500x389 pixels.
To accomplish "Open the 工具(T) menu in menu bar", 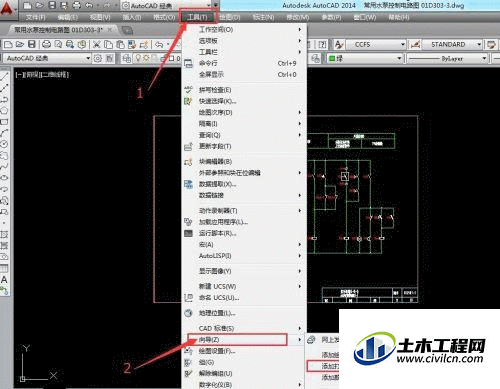I will pos(198,17).
